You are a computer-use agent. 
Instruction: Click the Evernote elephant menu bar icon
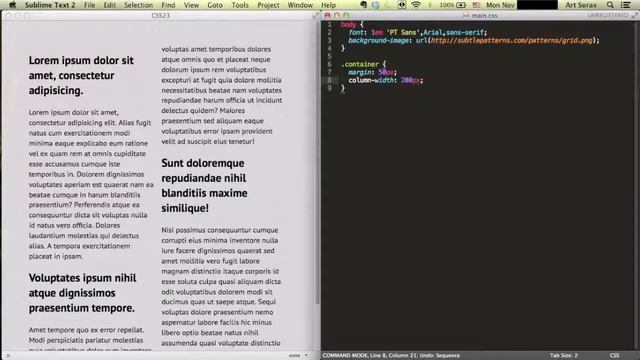click(x=363, y=5)
